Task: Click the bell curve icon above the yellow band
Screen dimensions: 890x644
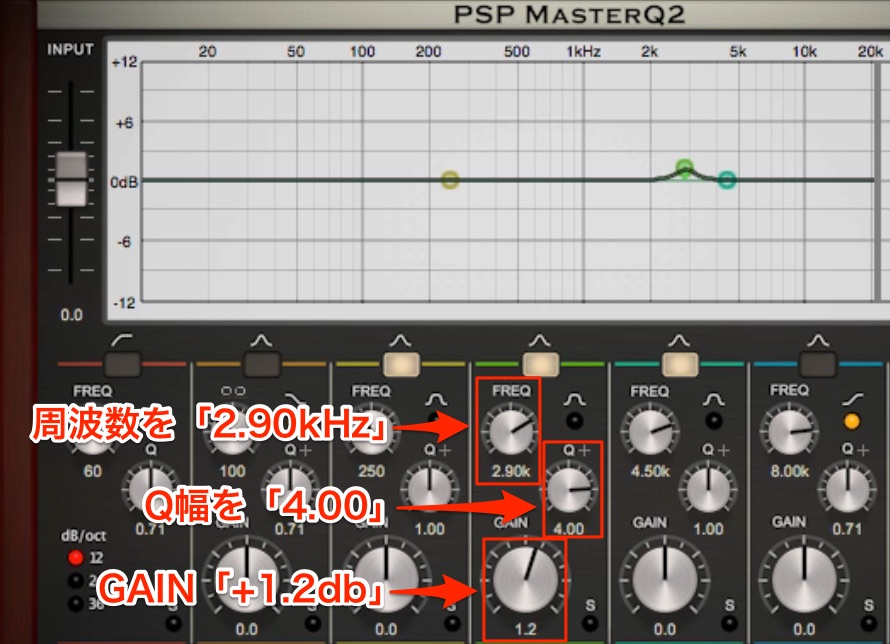Action: [x=400, y=340]
